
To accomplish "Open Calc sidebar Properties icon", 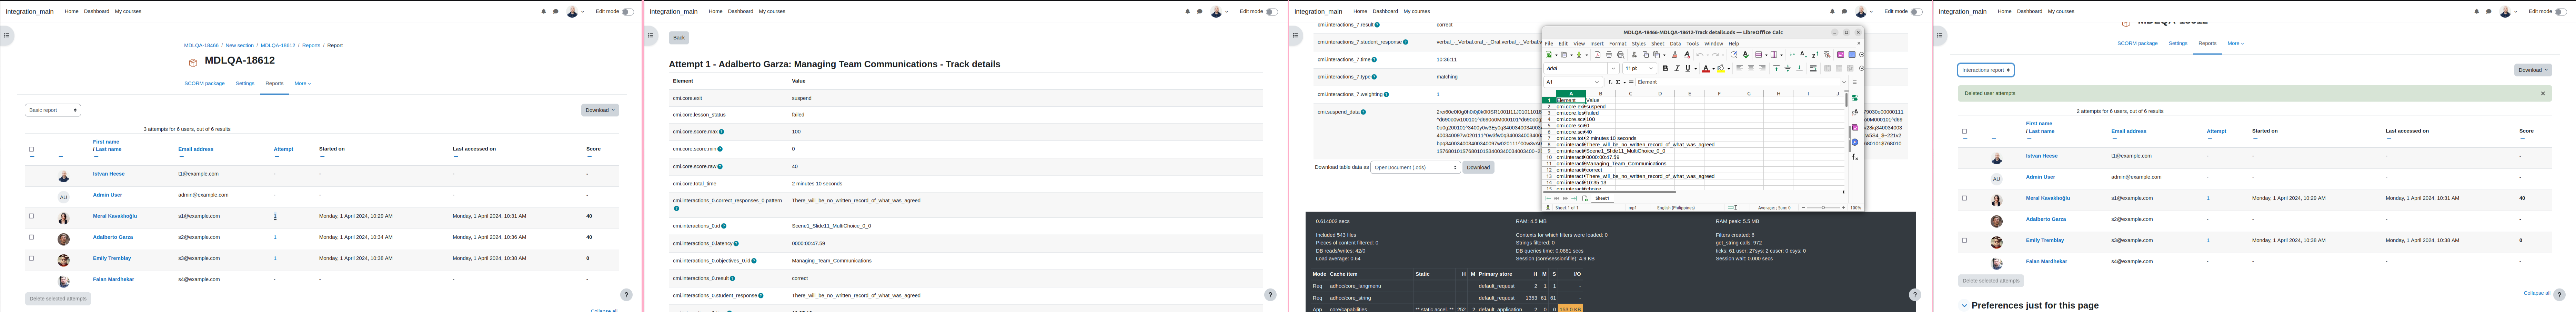I will click(1855, 98).
